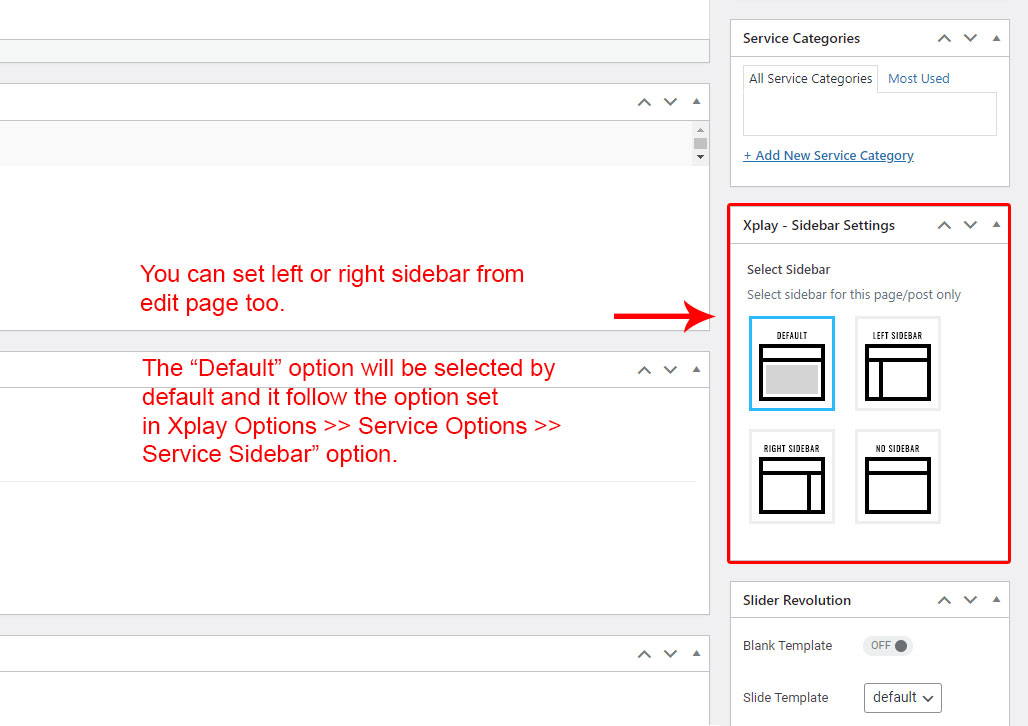1028x726 pixels.
Task: Collapse the Slider Revolution panel
Action: pos(996,600)
